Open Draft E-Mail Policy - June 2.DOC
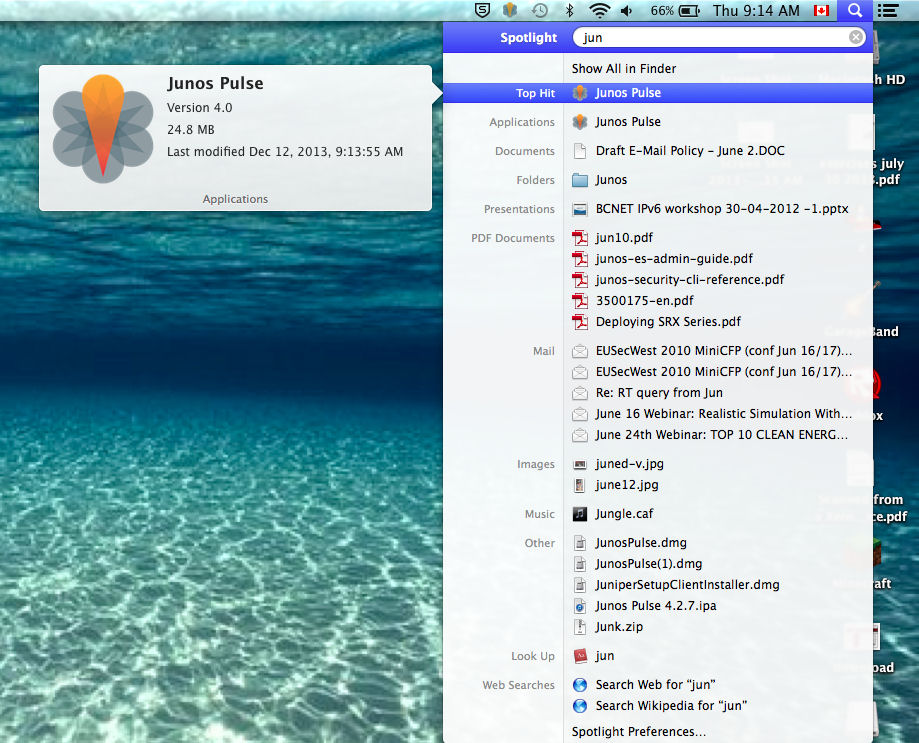 (x=690, y=151)
